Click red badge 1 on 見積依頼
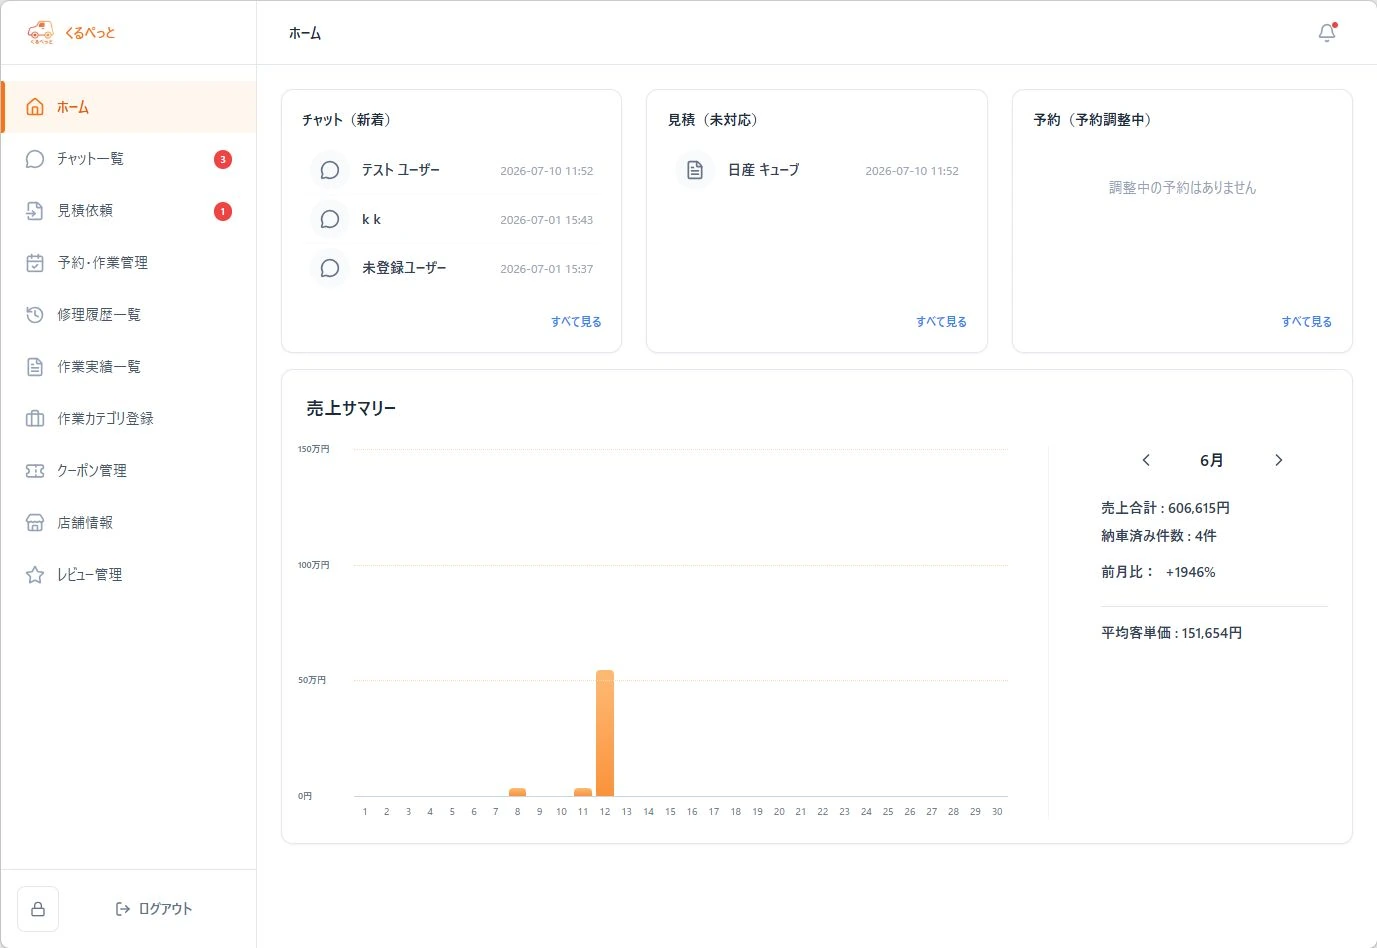This screenshot has width=1377, height=948. pos(223,211)
